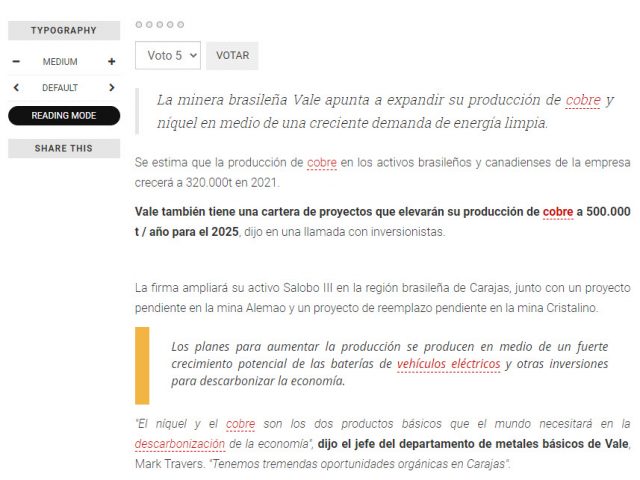Increase font size with plus icon
The height and width of the screenshot is (480, 640).
[111, 62]
